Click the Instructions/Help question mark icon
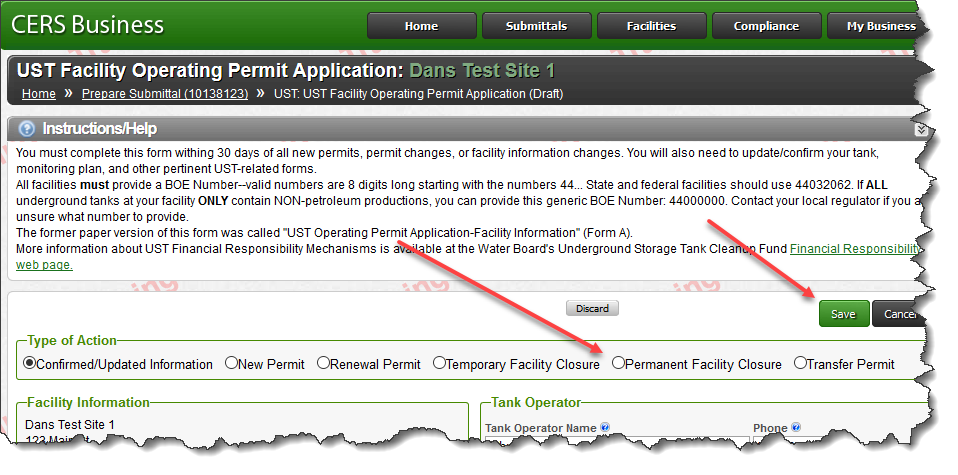The height and width of the screenshot is (475, 958). [27, 129]
